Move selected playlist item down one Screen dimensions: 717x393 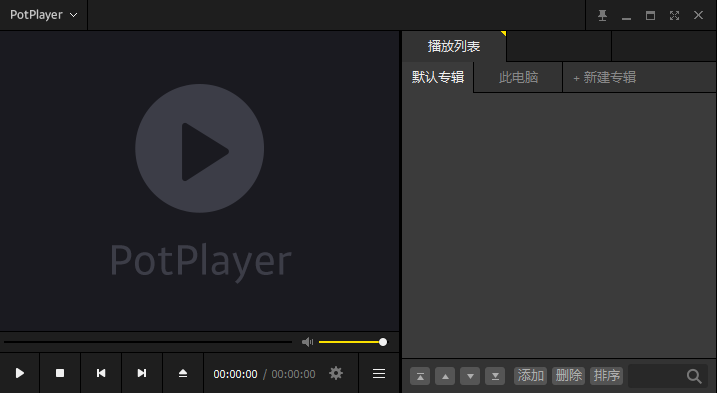470,376
